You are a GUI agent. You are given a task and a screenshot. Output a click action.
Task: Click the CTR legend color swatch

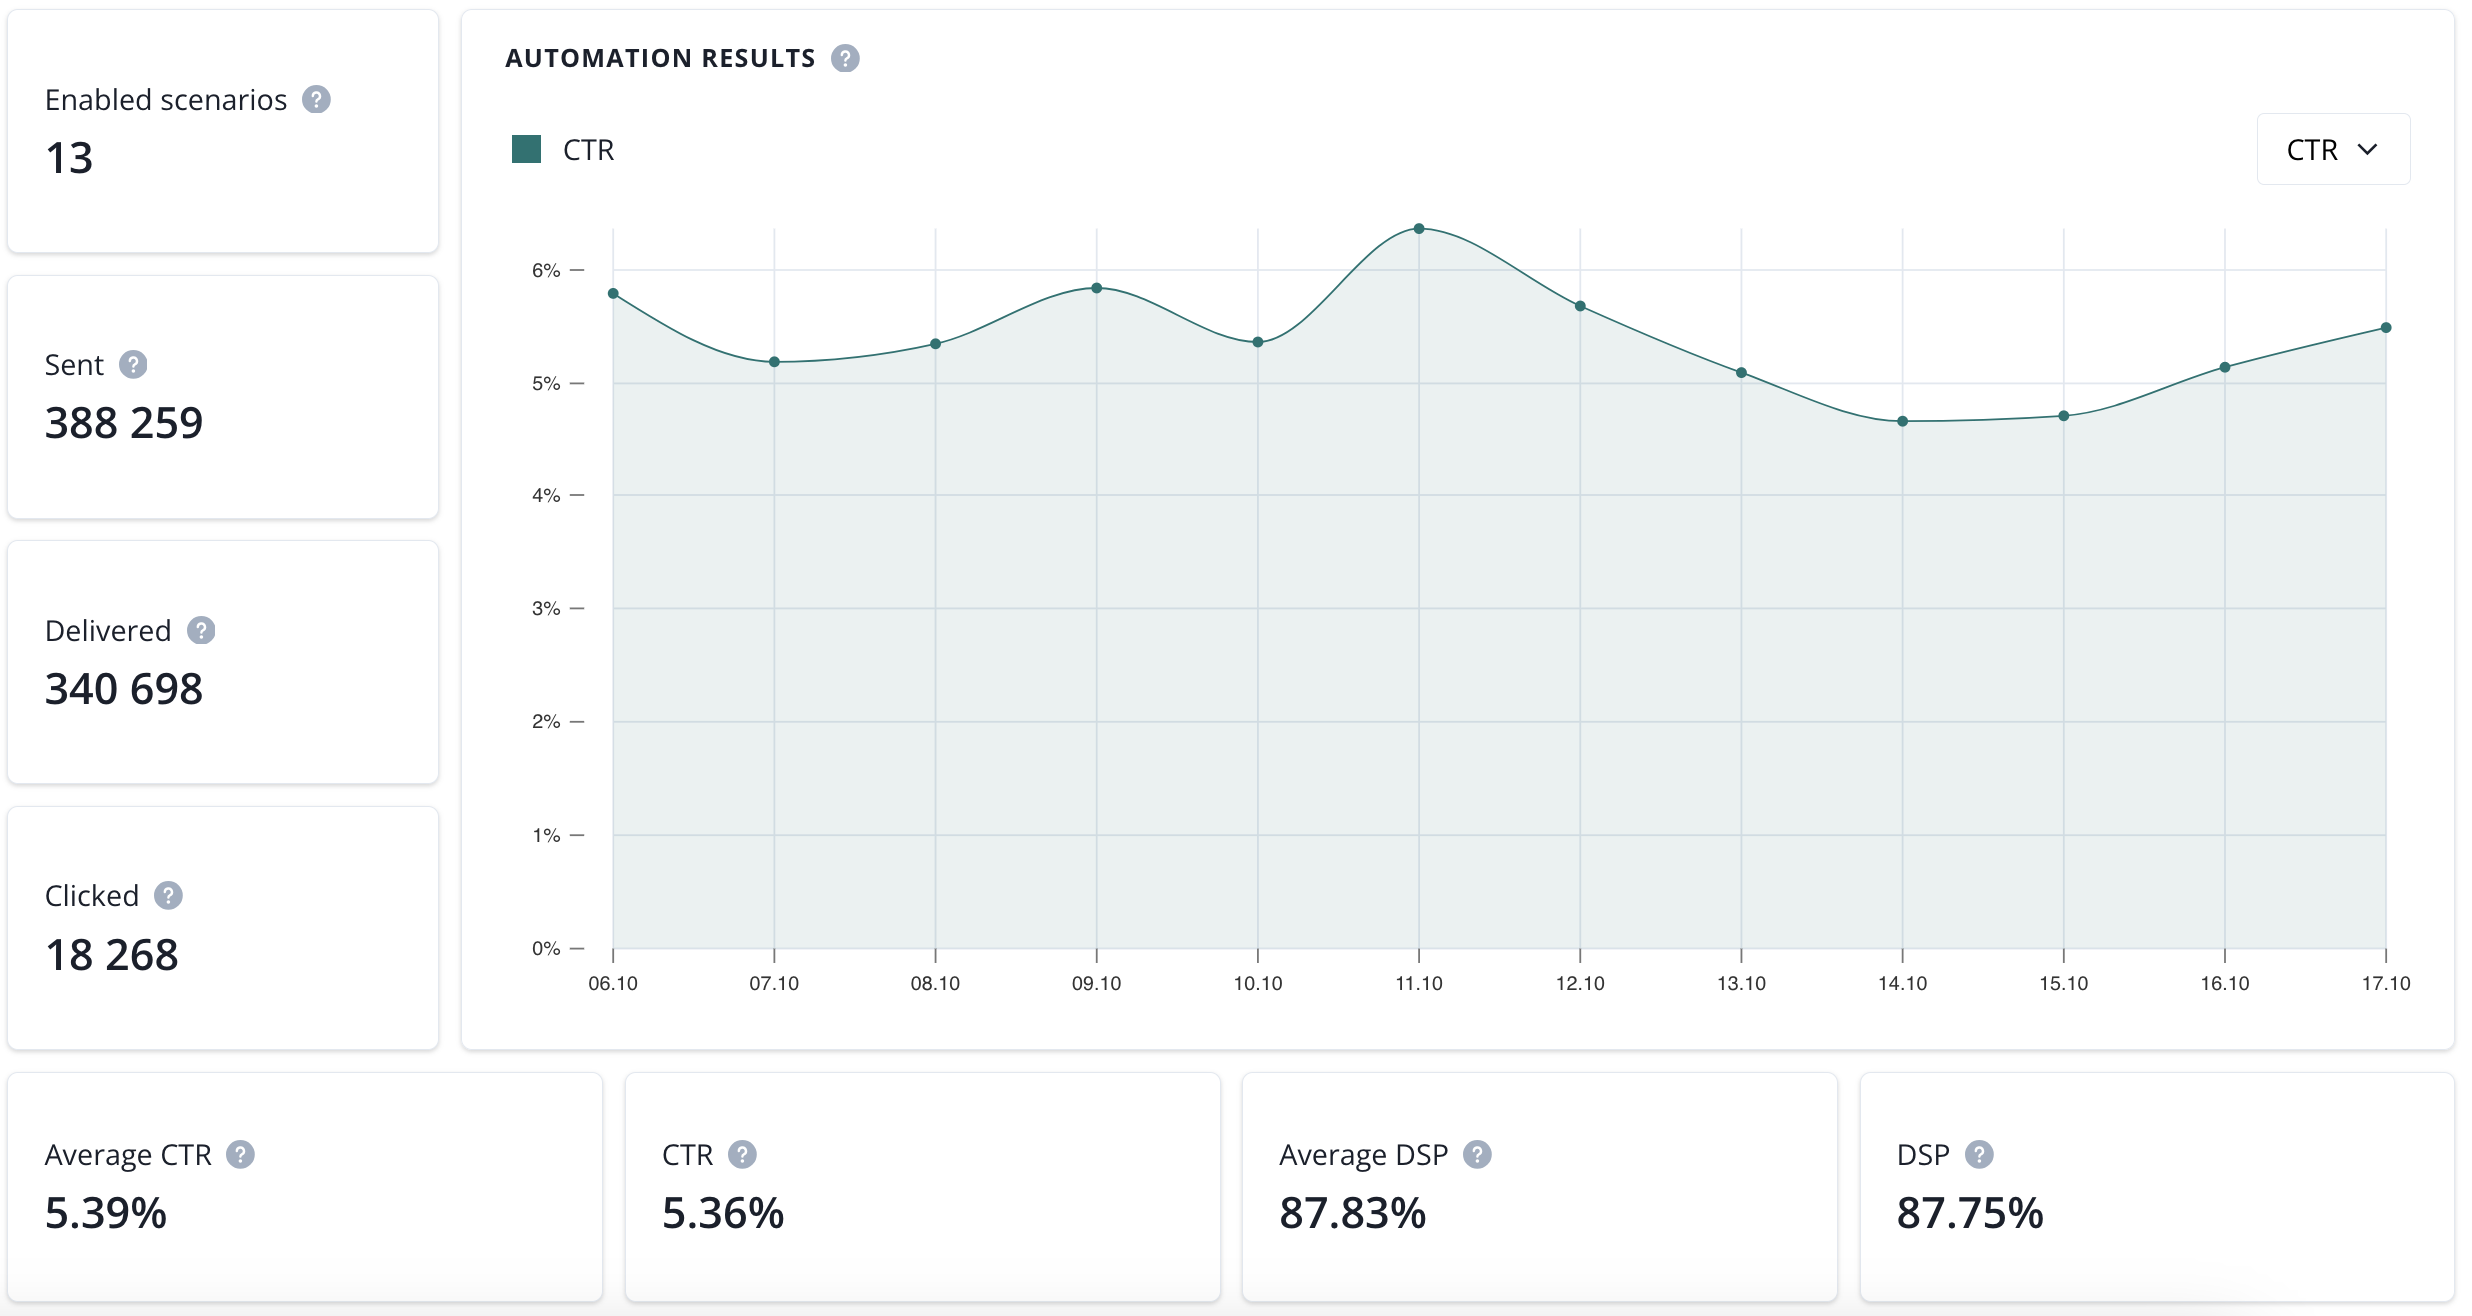tap(526, 150)
